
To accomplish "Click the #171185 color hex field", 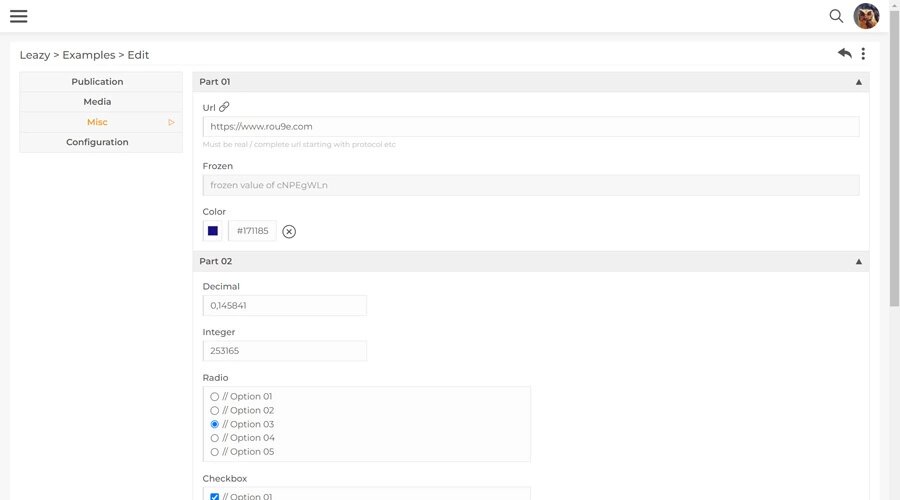I will pos(253,231).
